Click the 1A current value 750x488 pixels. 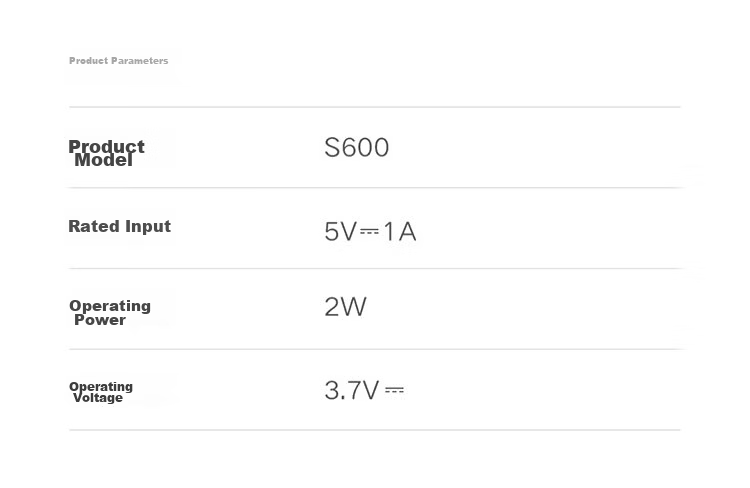pyautogui.click(x=400, y=232)
